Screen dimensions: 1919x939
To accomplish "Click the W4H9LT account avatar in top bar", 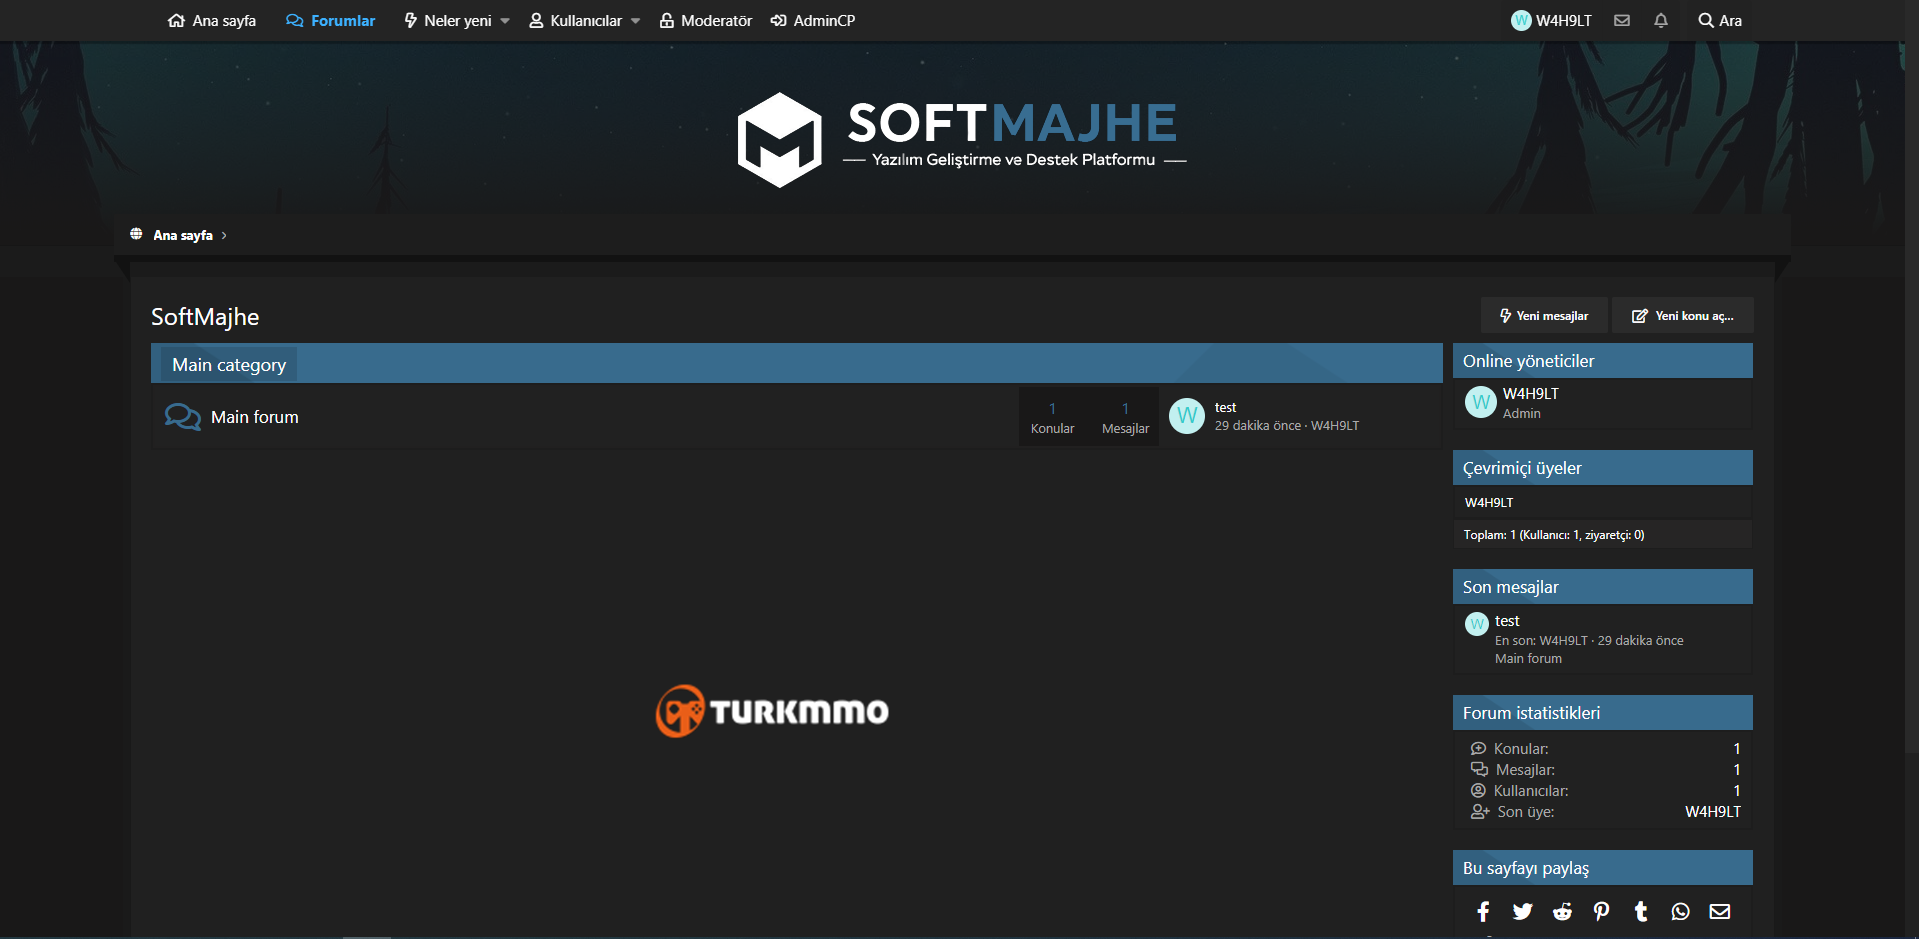I will (x=1521, y=20).
